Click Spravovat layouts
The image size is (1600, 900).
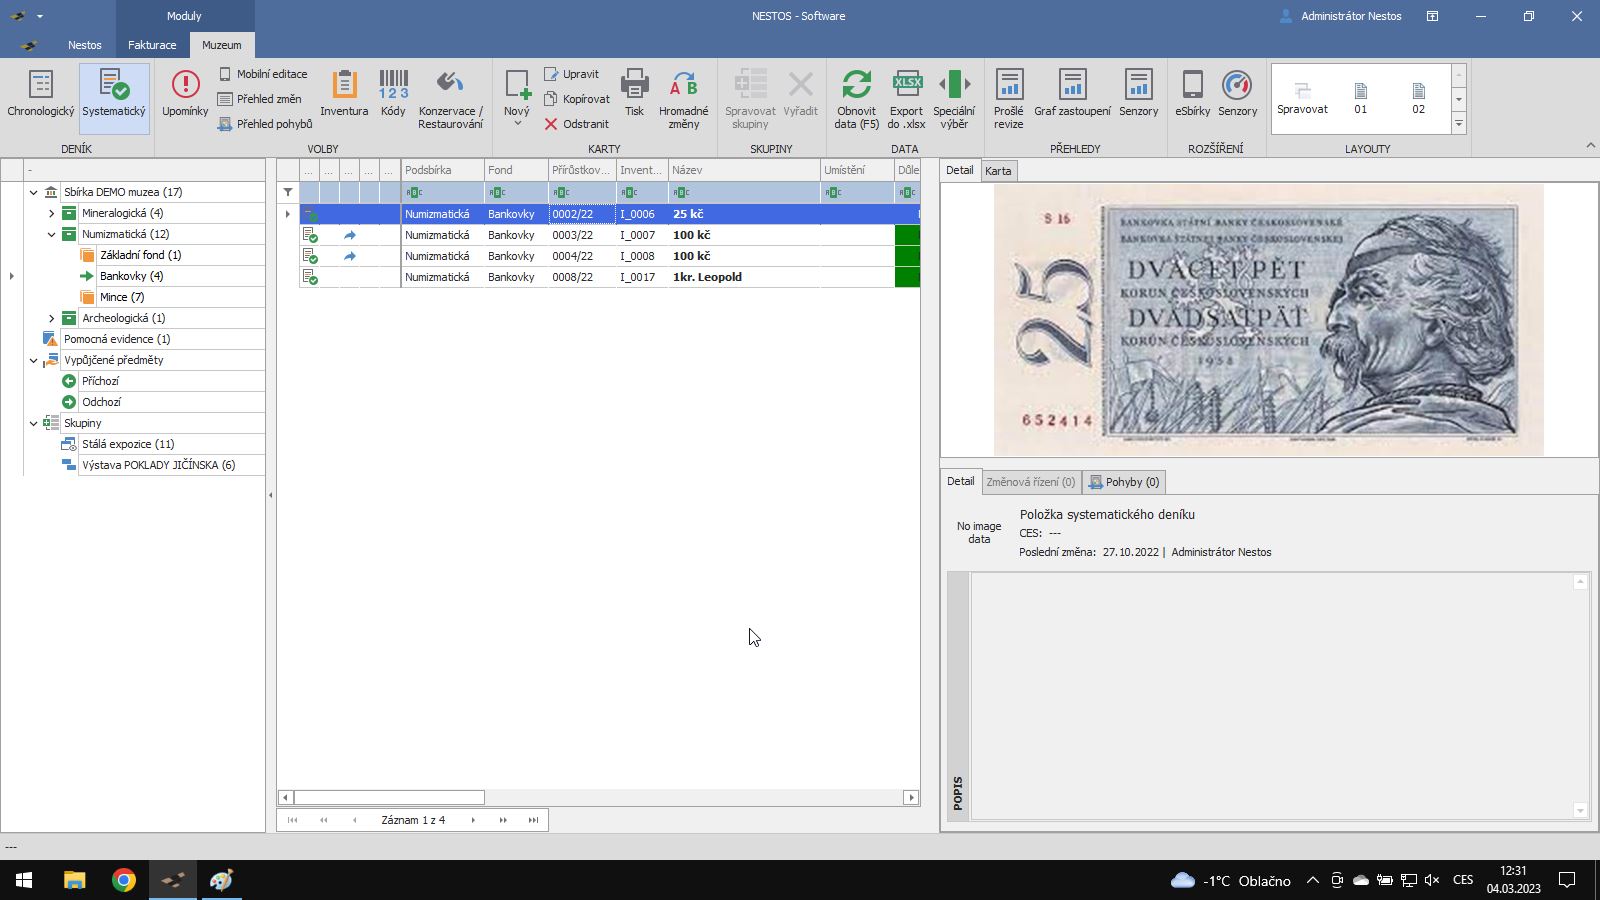click(1302, 98)
